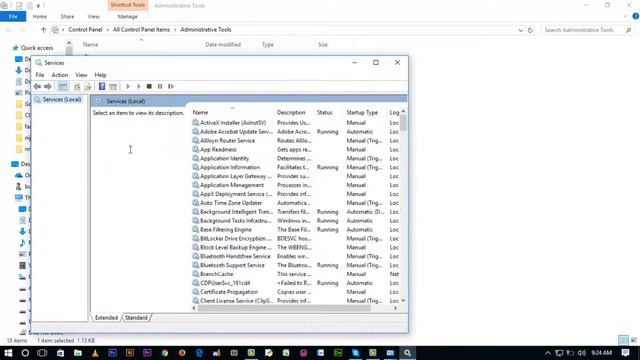This screenshot has width=640, height=360.
Task: Open the View menu in Services
Action: [81, 75]
